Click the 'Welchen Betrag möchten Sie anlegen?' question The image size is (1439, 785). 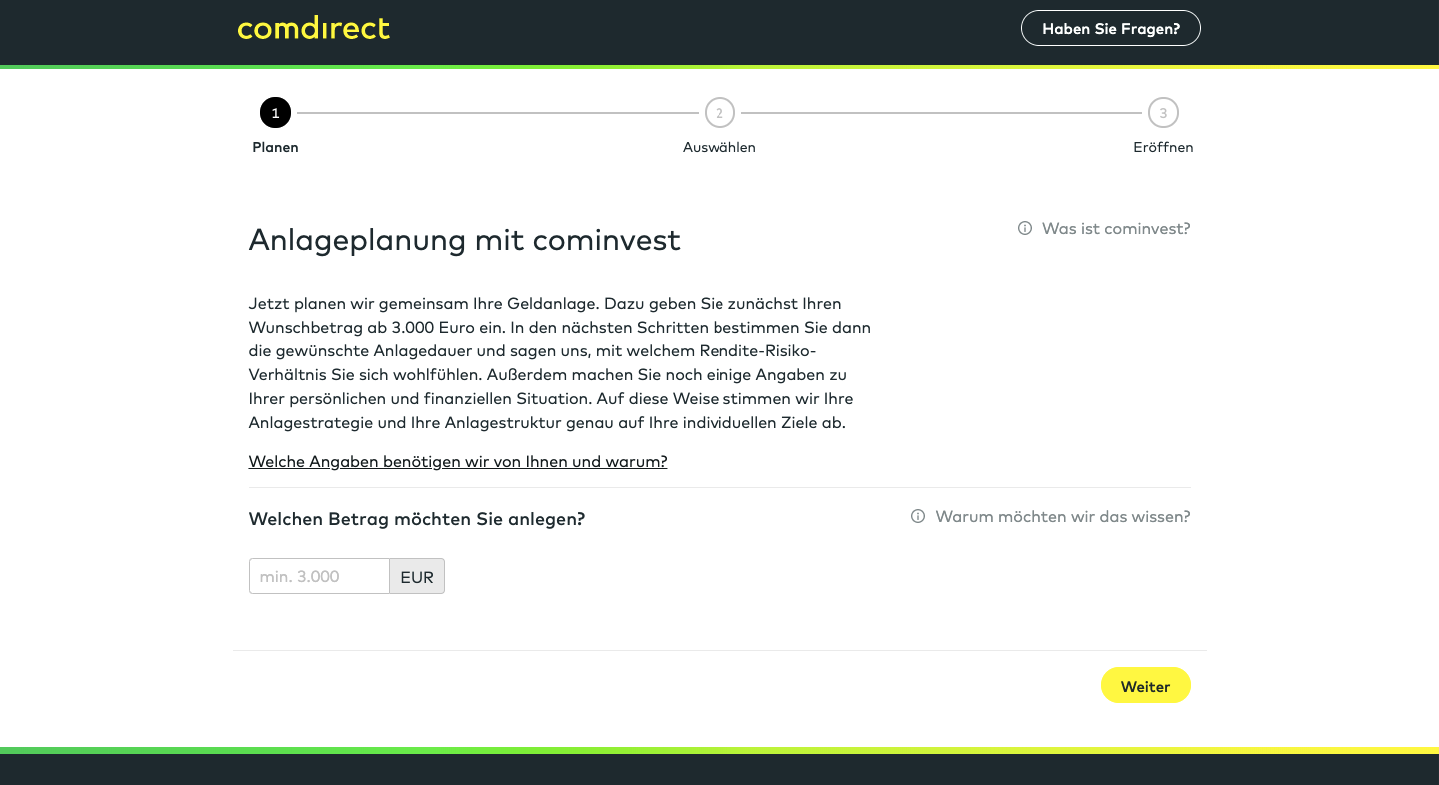pos(417,519)
